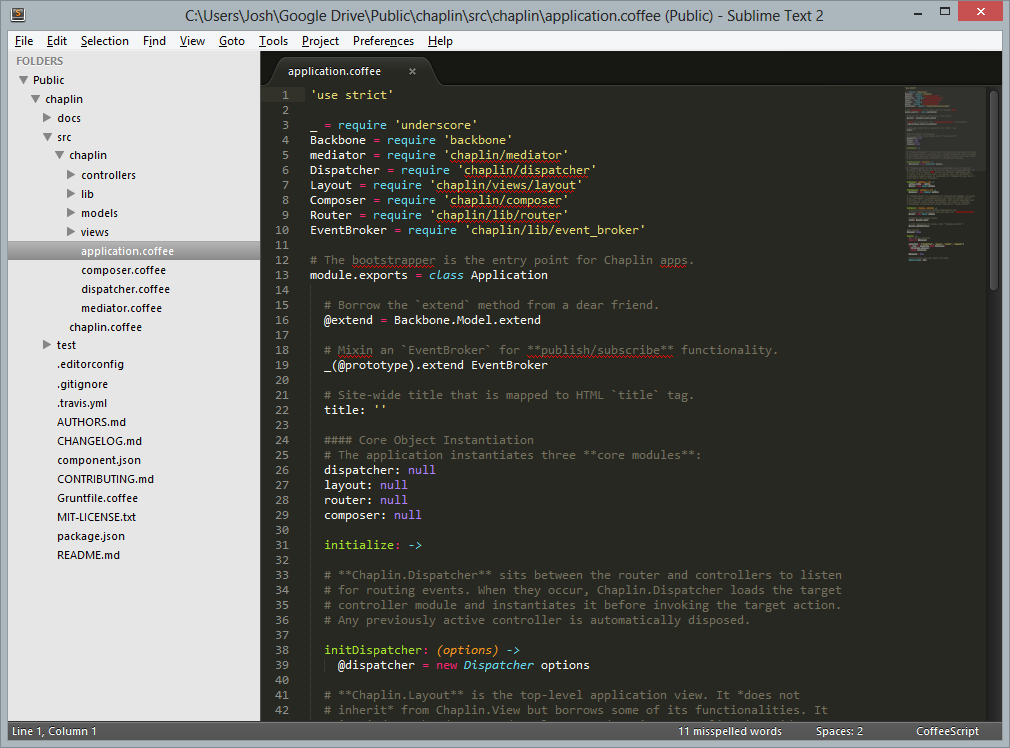
Task: Open chaplin.coffee from the sidebar
Action: pyautogui.click(x=105, y=327)
